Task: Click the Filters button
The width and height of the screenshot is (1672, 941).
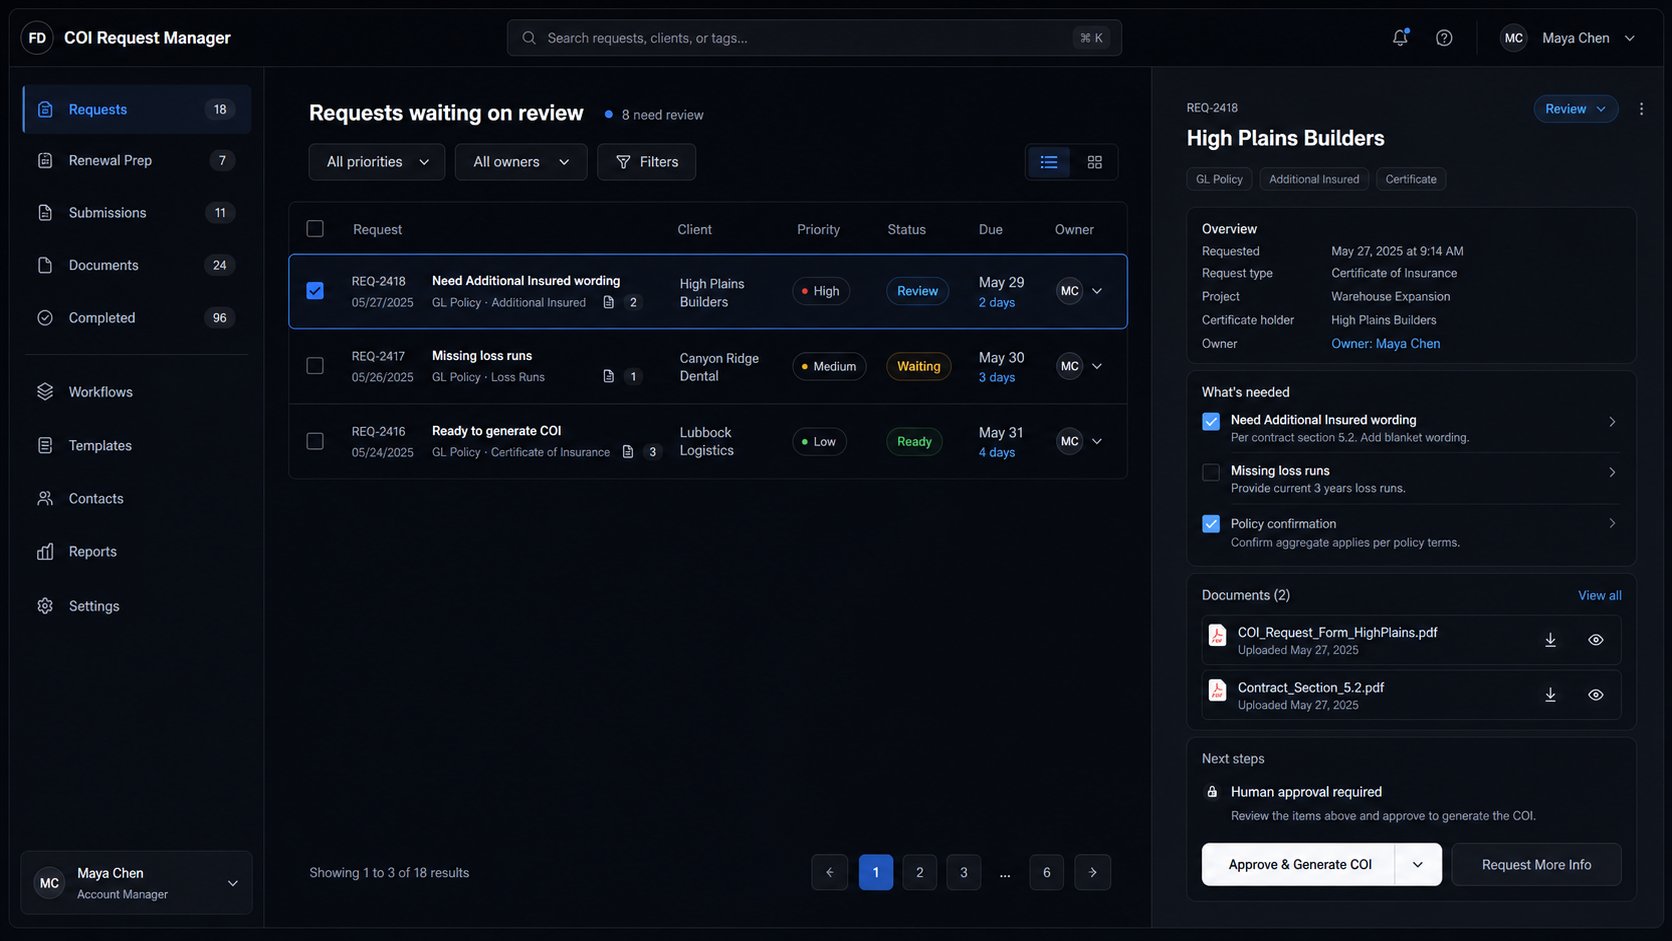Action: pos(646,162)
